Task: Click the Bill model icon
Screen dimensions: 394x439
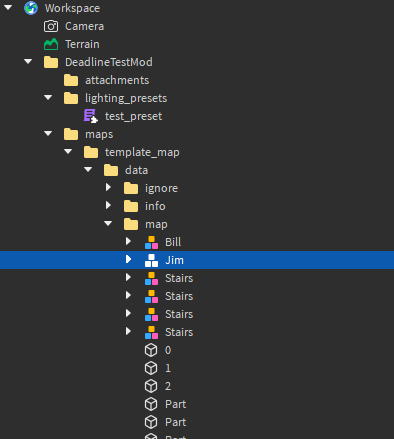Action: (151, 242)
